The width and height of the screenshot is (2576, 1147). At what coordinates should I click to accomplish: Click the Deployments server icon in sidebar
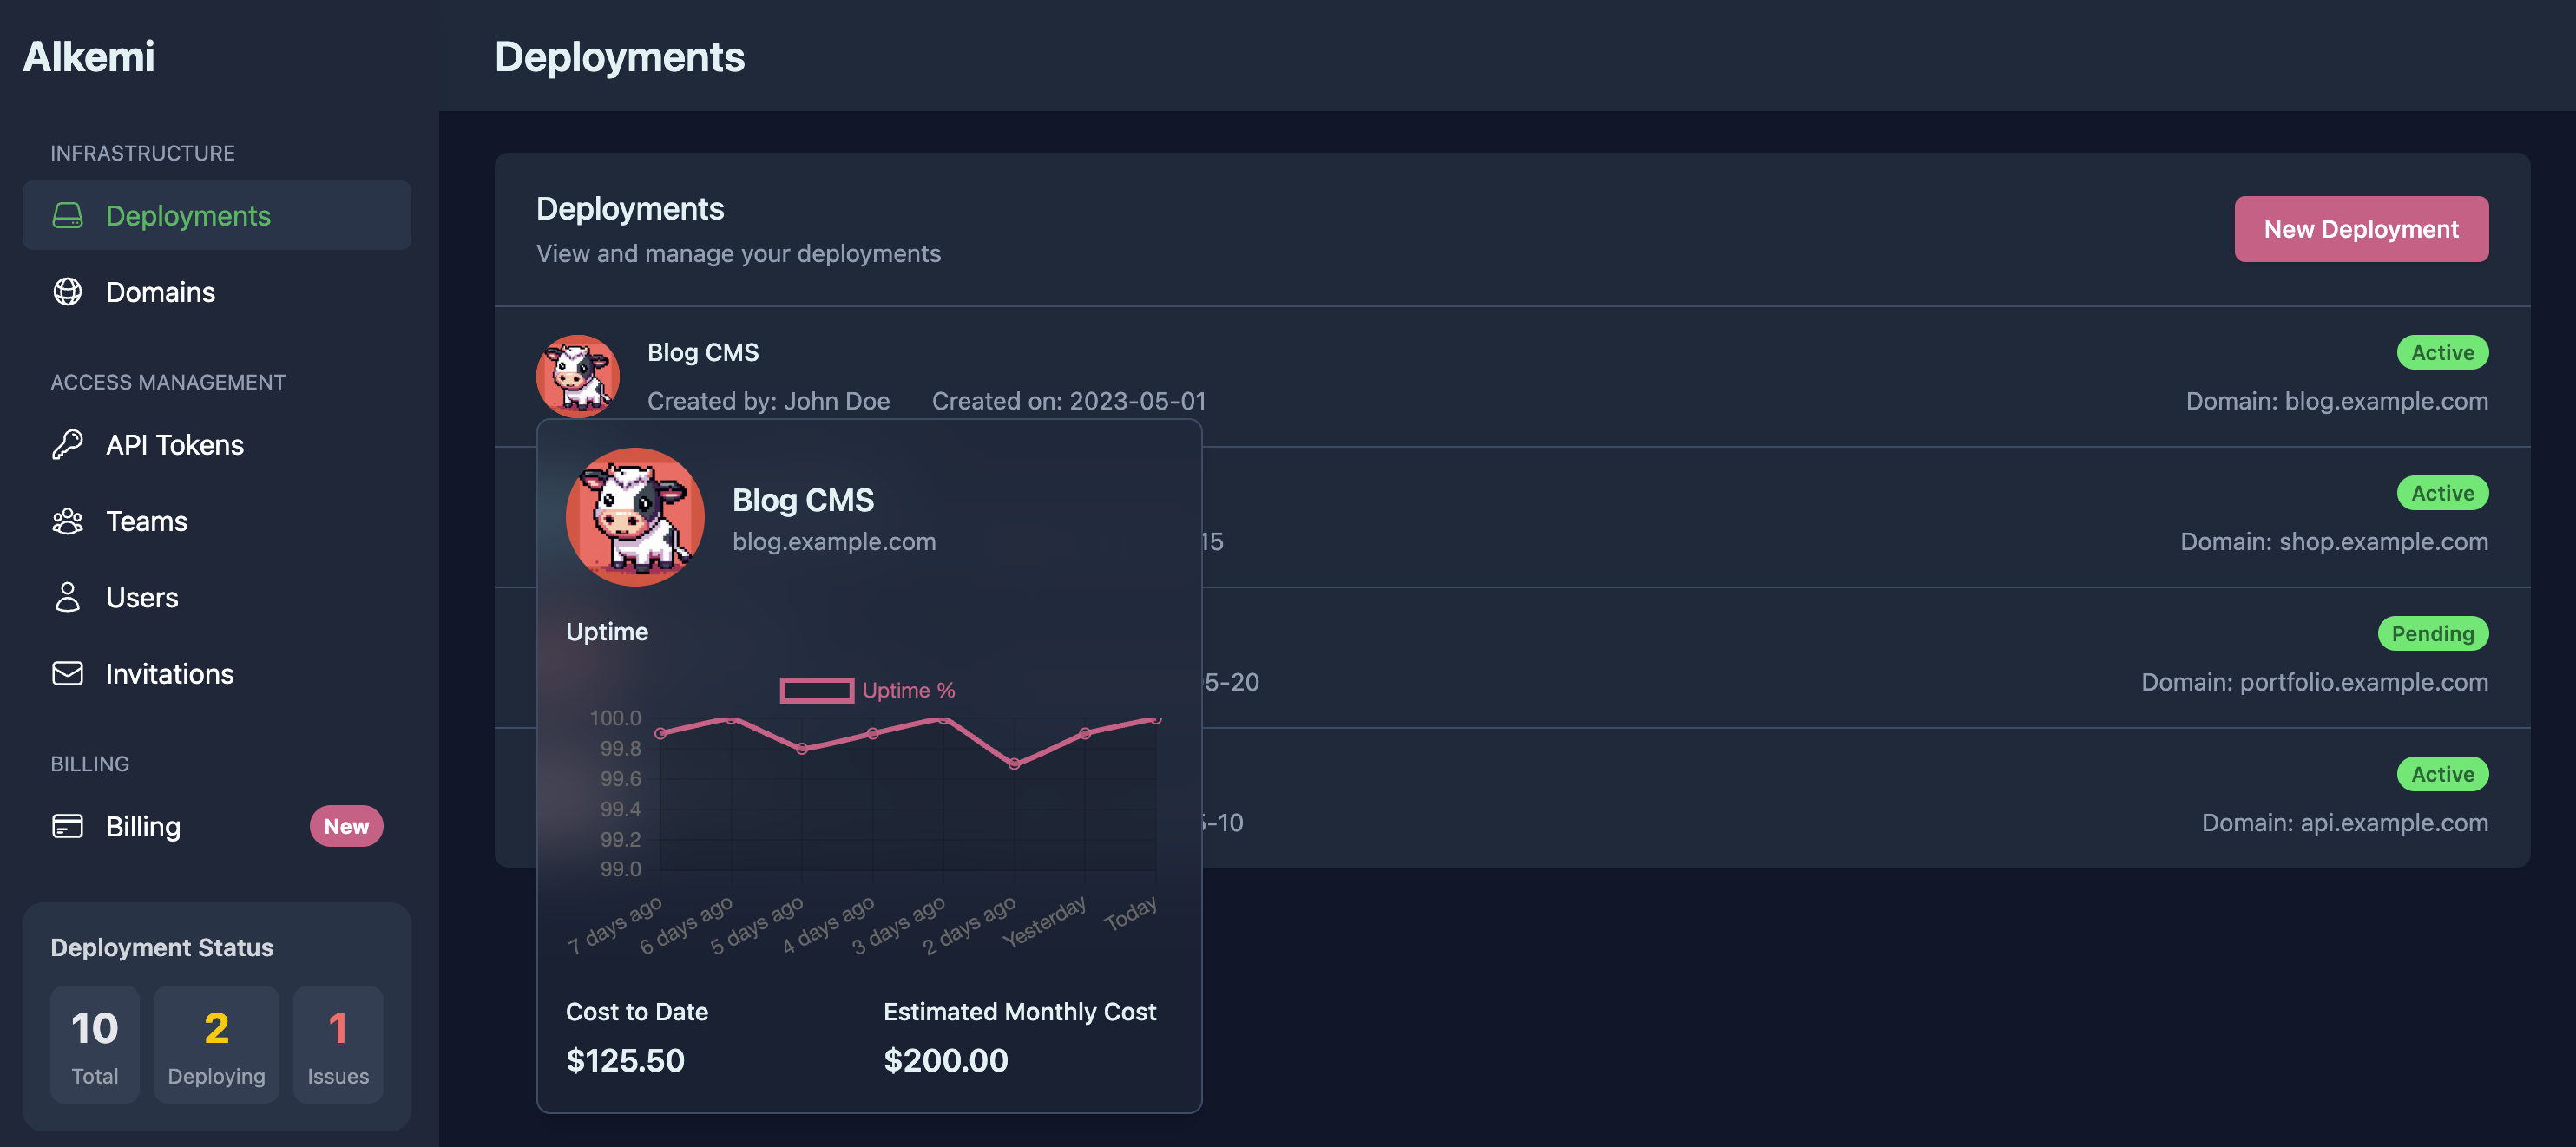(x=67, y=216)
